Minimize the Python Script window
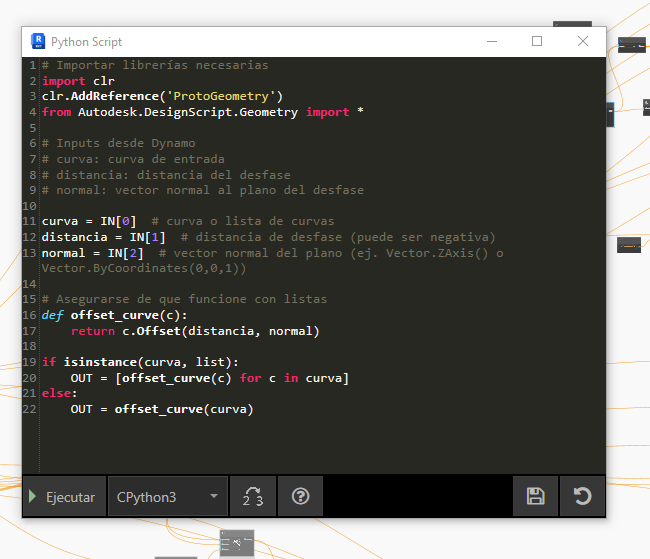 click(x=492, y=41)
